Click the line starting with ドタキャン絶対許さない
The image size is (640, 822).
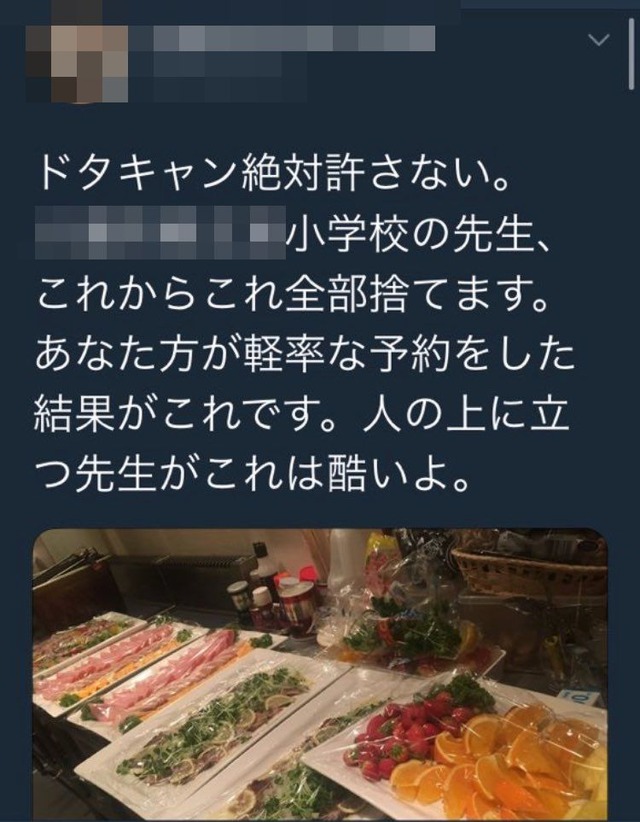coord(274,171)
